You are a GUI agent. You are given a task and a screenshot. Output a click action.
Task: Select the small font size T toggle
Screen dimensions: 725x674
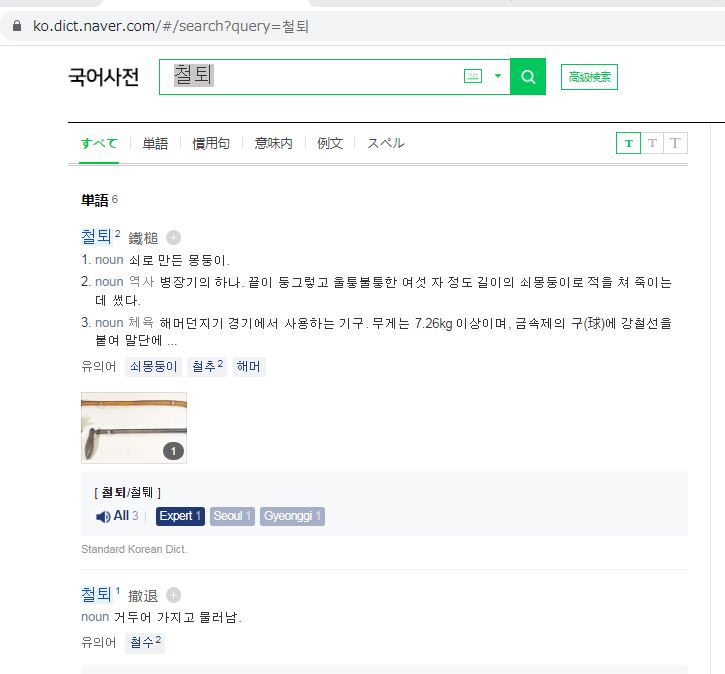point(628,143)
